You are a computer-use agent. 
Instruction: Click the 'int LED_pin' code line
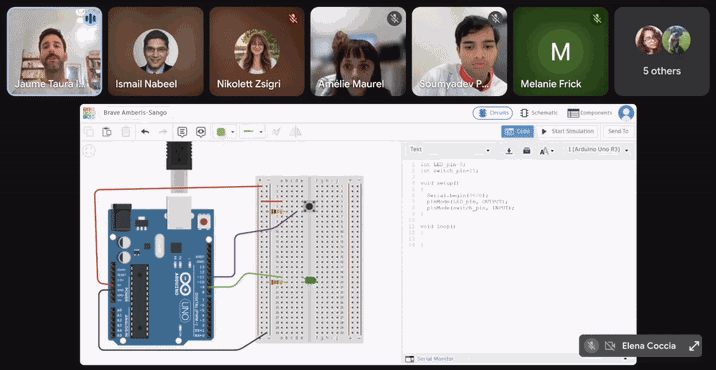coord(442,164)
